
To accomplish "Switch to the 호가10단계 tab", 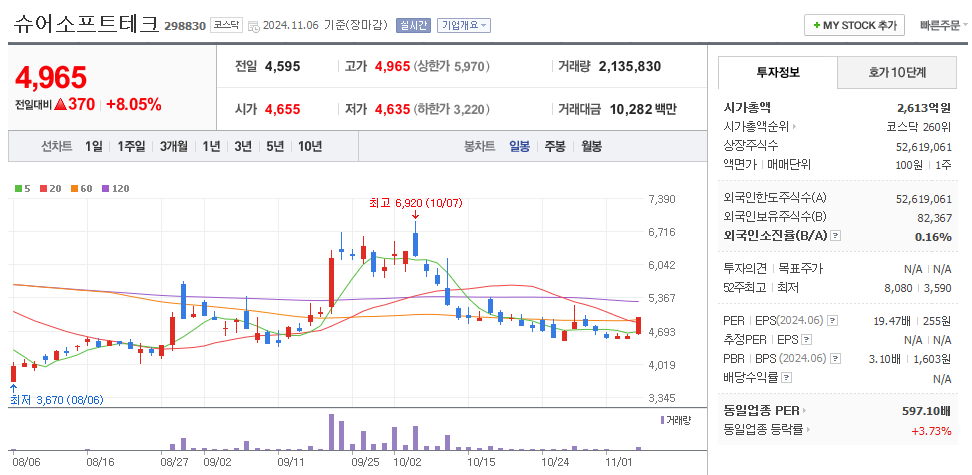I will coord(897,73).
